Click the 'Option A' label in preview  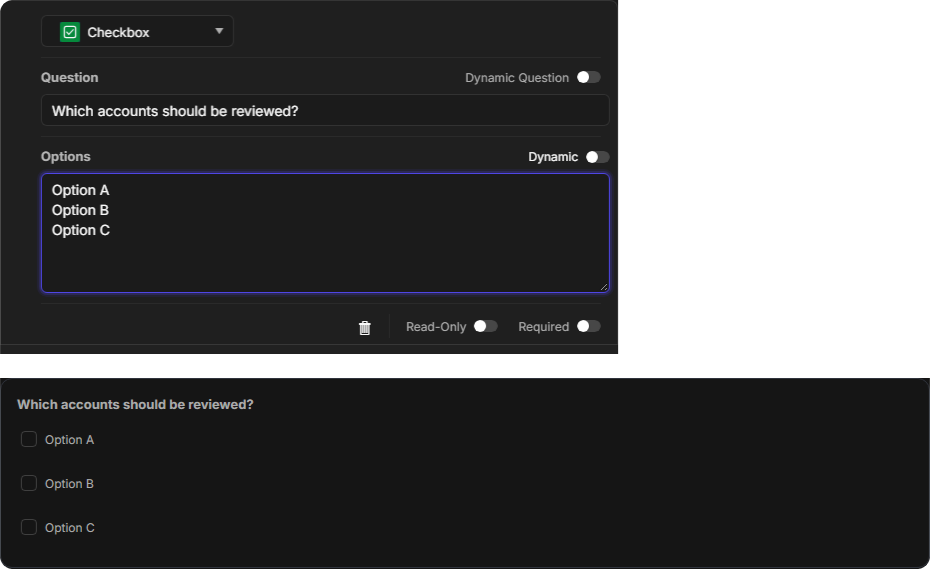[69, 440]
